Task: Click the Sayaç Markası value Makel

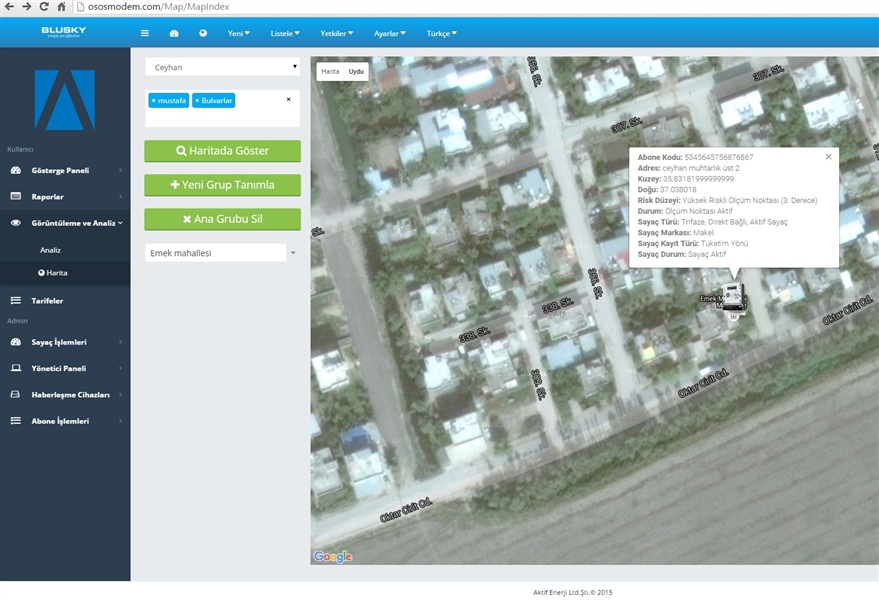Action: (704, 233)
